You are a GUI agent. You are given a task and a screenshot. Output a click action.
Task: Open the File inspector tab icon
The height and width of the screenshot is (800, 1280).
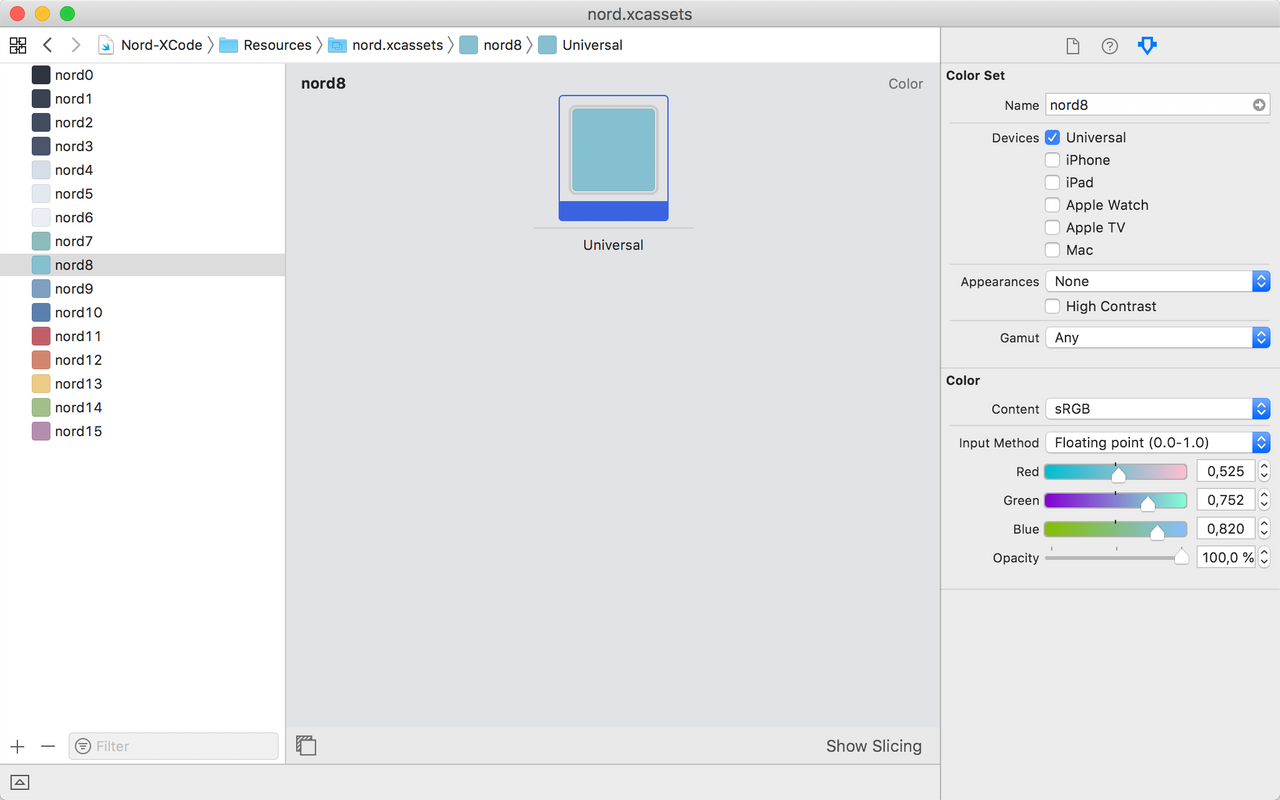(x=1072, y=46)
